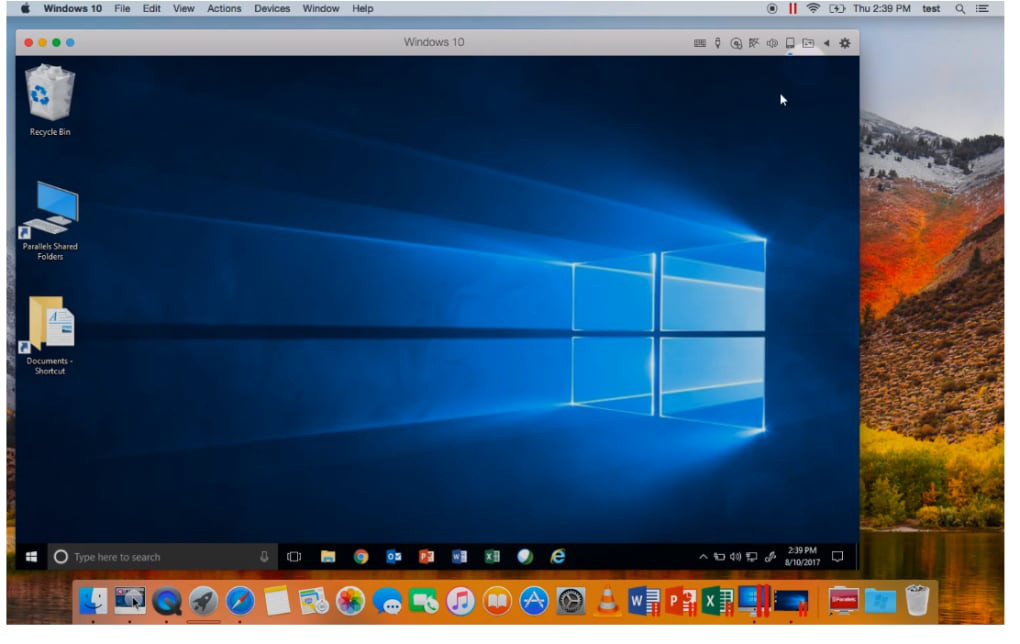Open FaceTime from the Dock

(x=423, y=600)
